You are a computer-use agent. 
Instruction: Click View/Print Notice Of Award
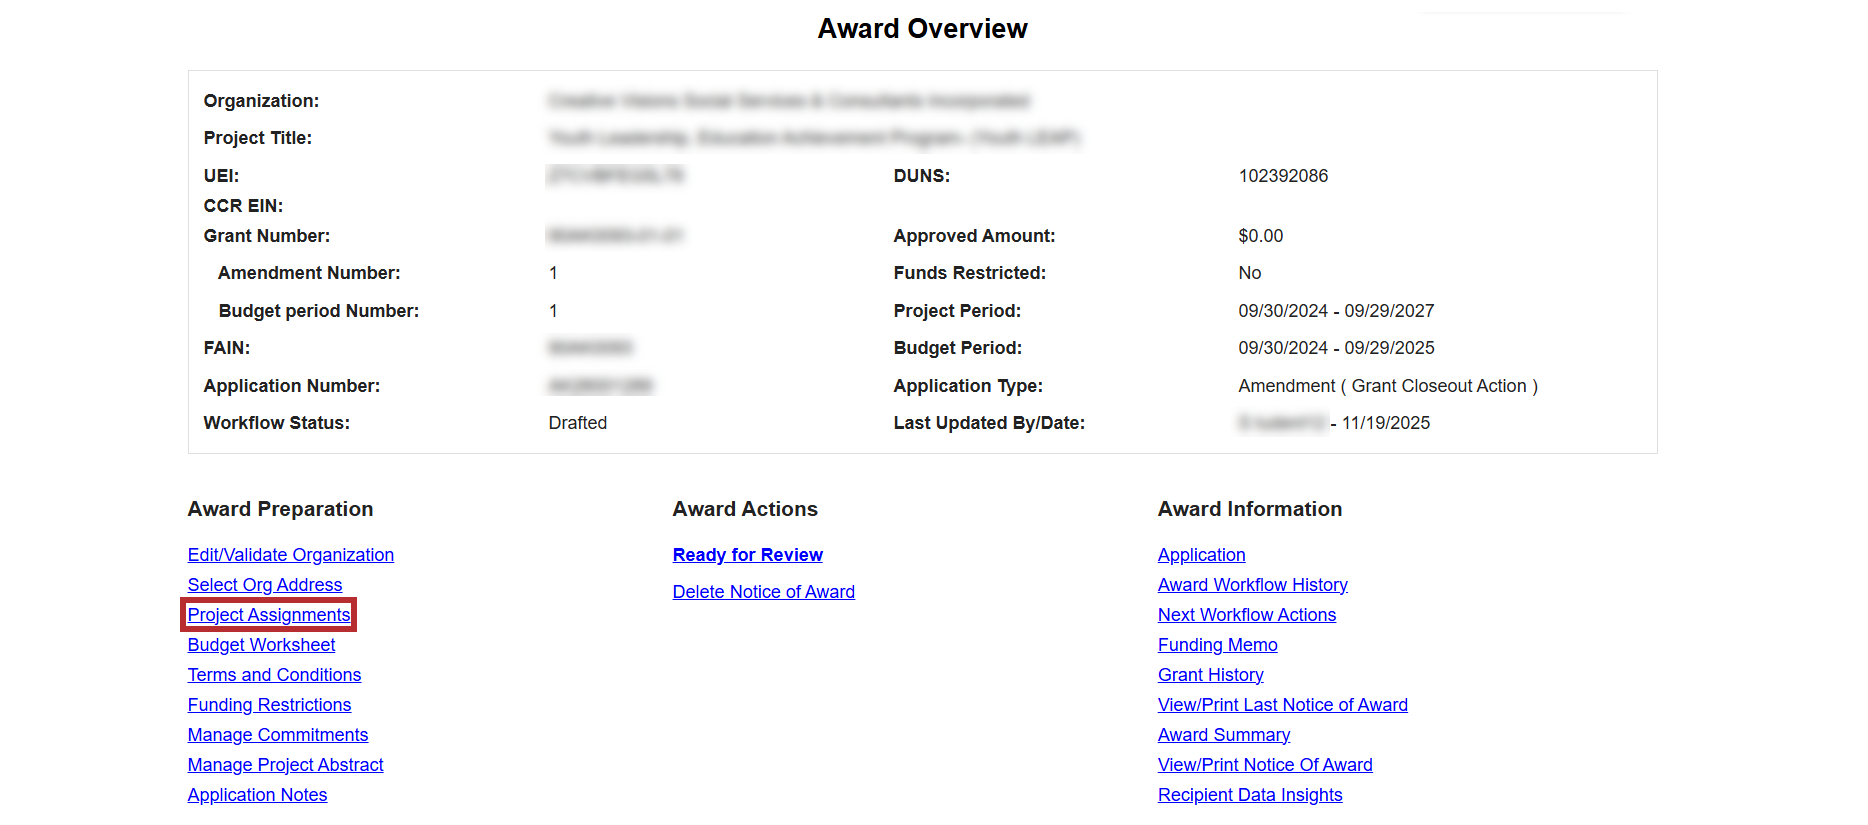pos(1264,765)
